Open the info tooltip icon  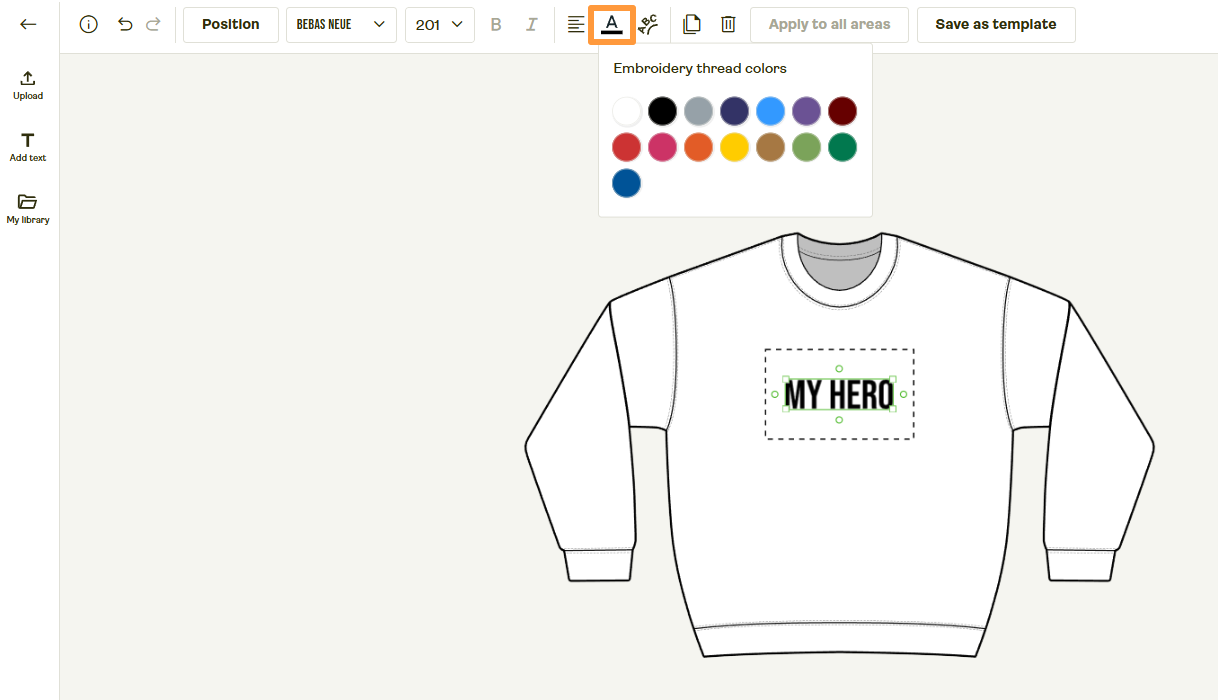click(x=88, y=24)
